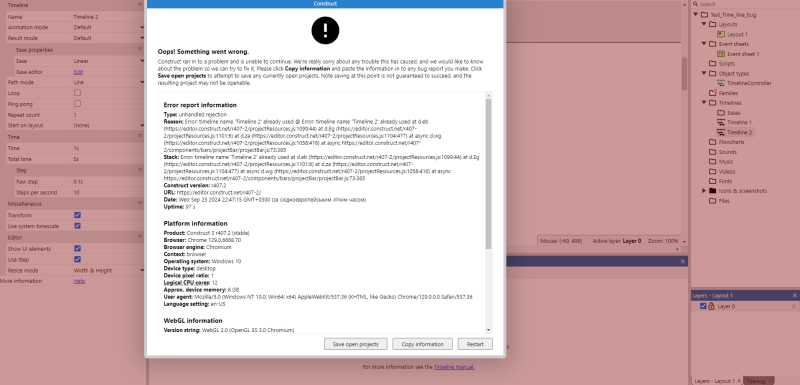Uncheck Show UI elements checkbox
This screenshot has width=800, height=385.
[78, 249]
